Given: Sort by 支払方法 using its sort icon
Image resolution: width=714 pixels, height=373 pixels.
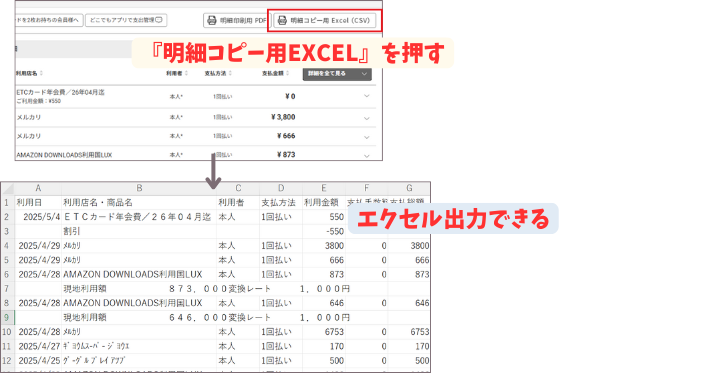Looking at the screenshot, I should click(x=230, y=73).
